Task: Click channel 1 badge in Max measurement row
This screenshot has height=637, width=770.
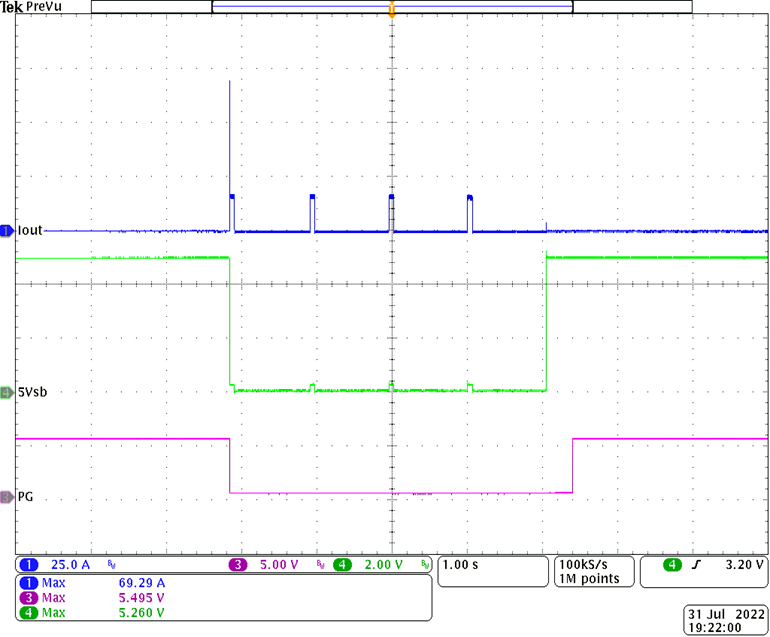Action: coord(29,583)
